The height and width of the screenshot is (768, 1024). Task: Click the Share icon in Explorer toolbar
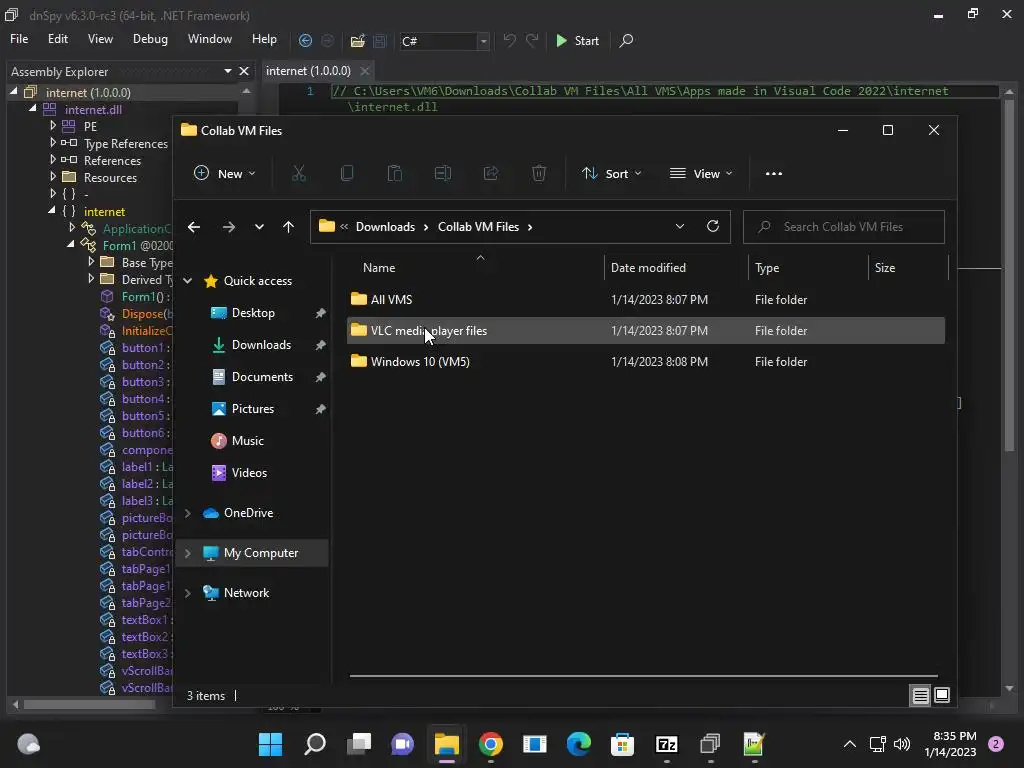coord(491,174)
